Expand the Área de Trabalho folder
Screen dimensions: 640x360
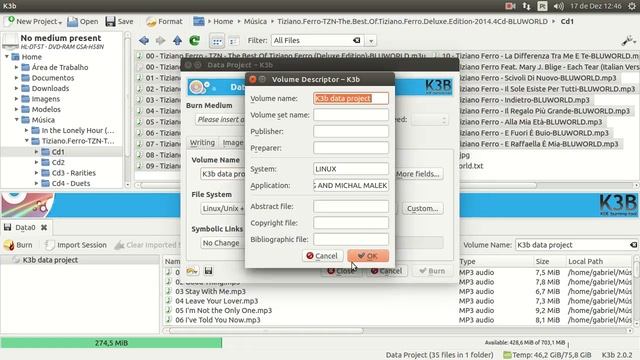click(16, 67)
